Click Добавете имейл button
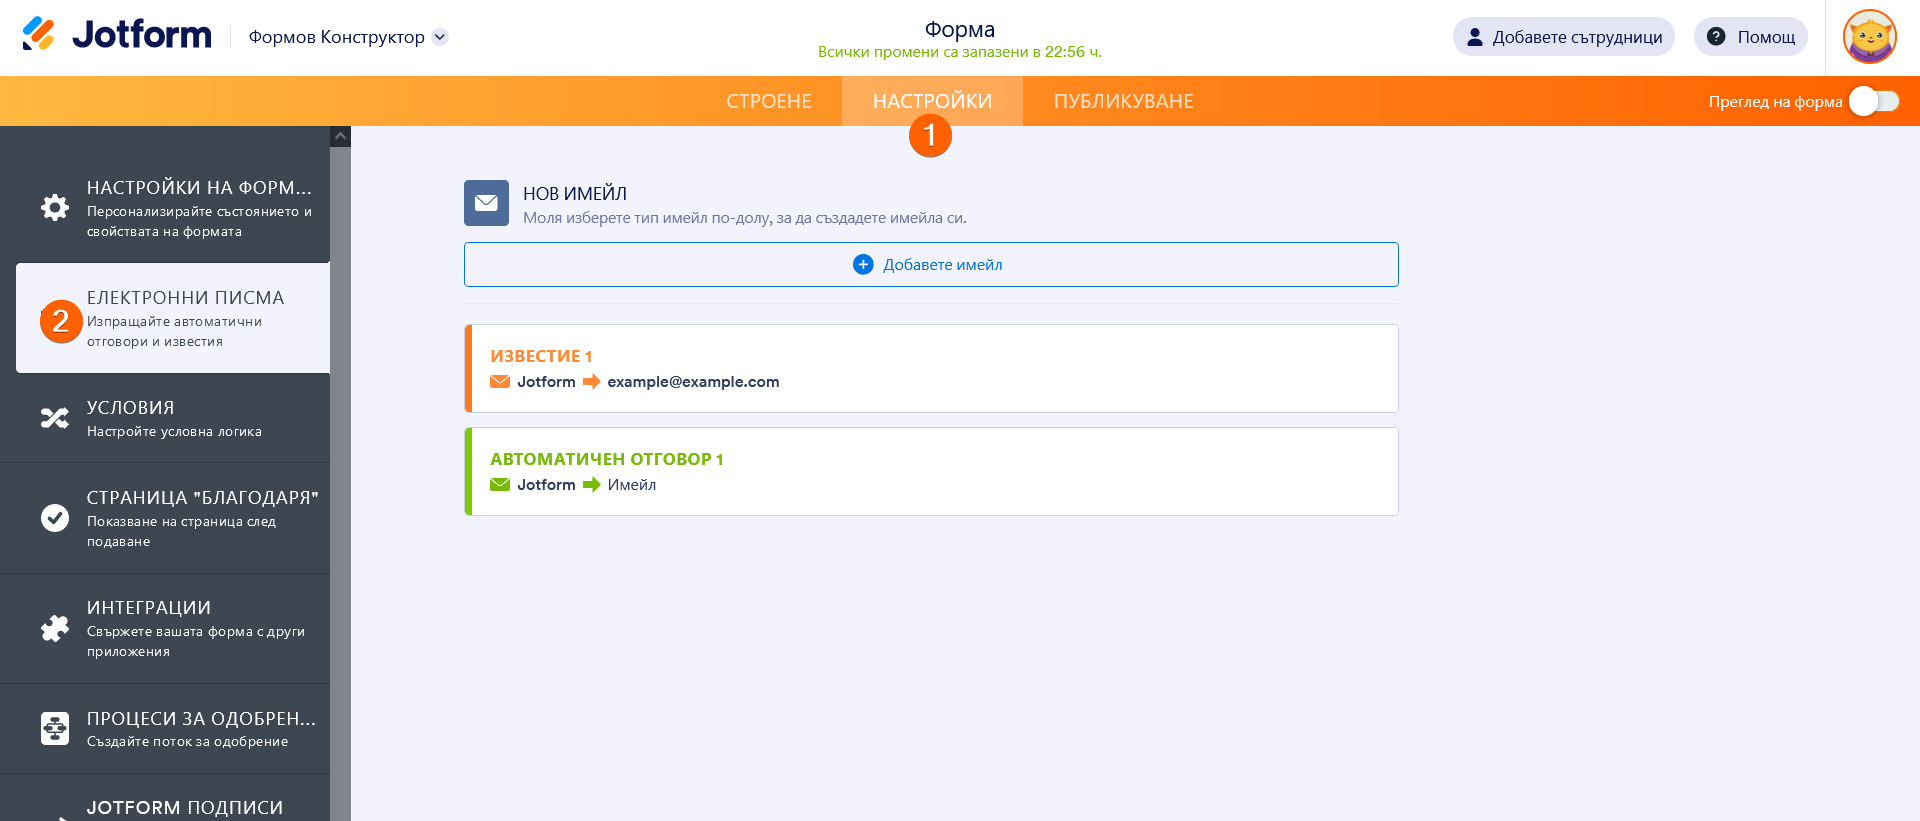Viewport: 1920px width, 821px height. 931,264
